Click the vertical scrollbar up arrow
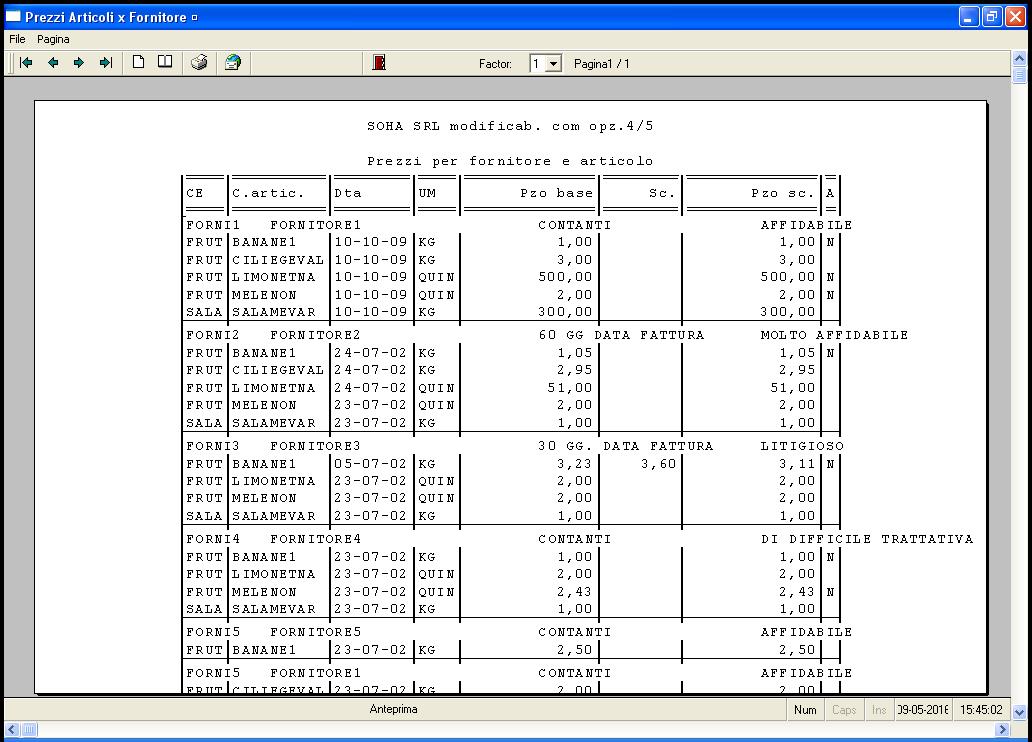Screen dimensions: 1032x742 click(1019, 58)
